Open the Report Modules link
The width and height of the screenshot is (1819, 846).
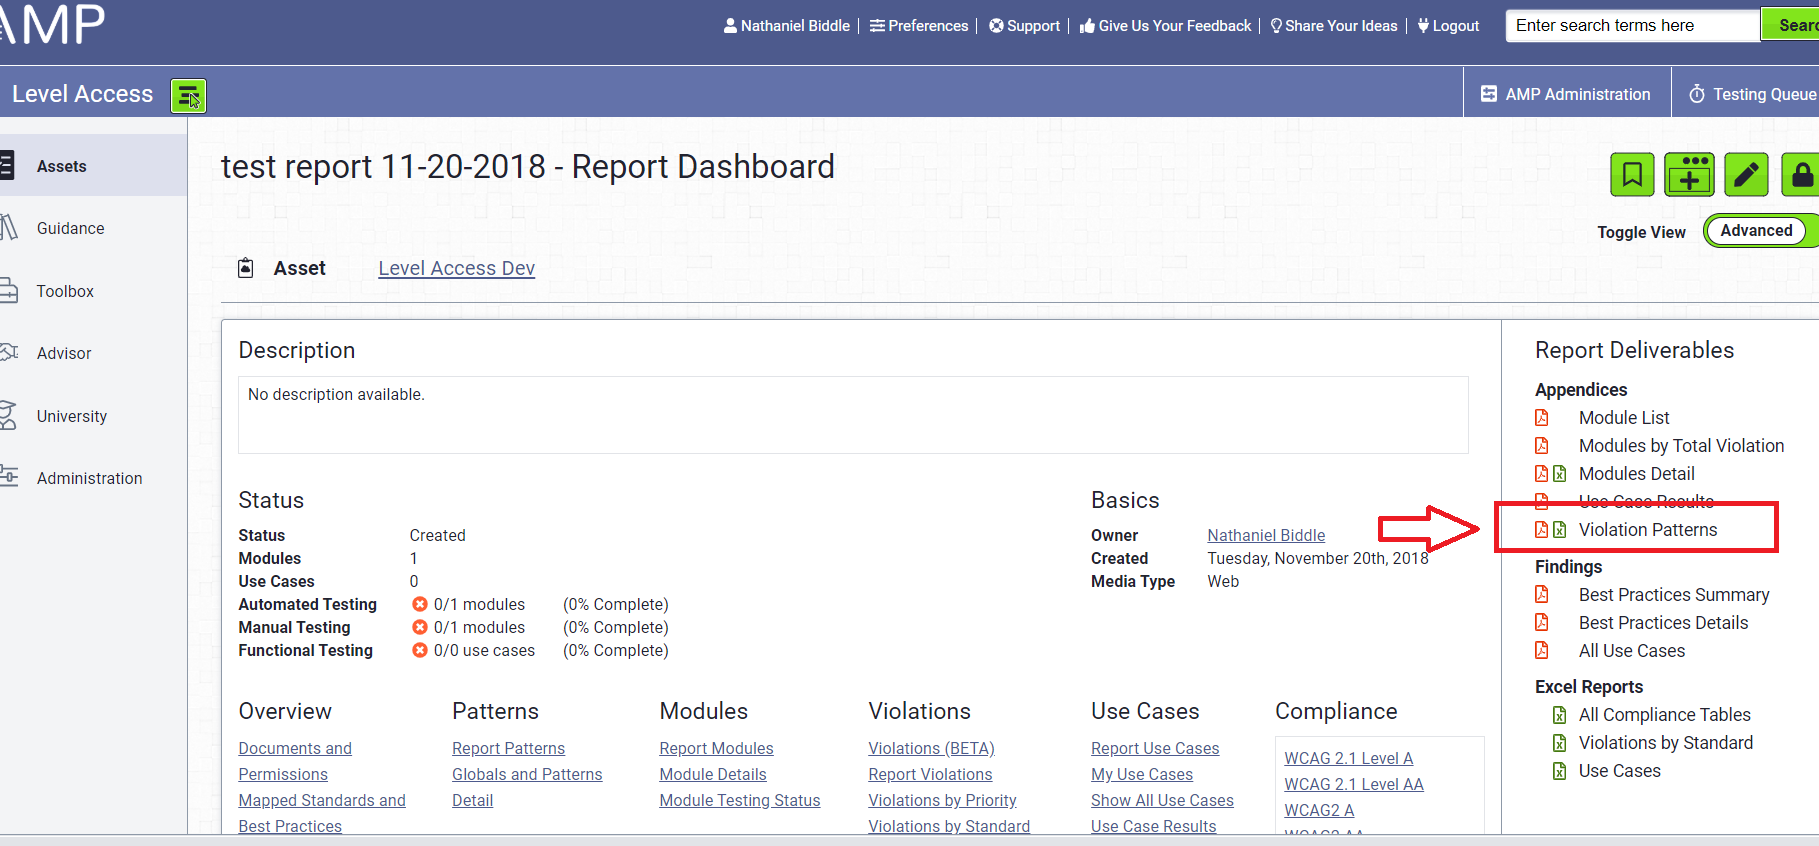point(716,748)
